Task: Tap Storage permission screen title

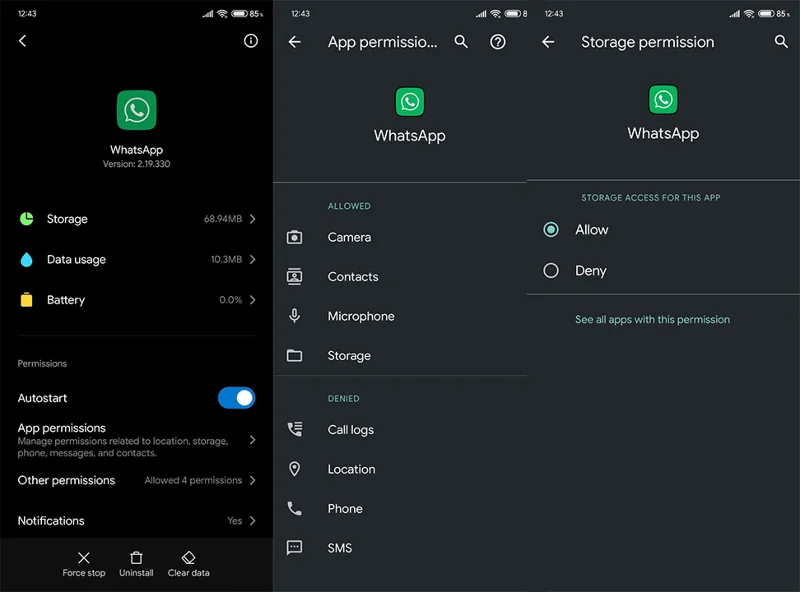Action: (x=647, y=42)
